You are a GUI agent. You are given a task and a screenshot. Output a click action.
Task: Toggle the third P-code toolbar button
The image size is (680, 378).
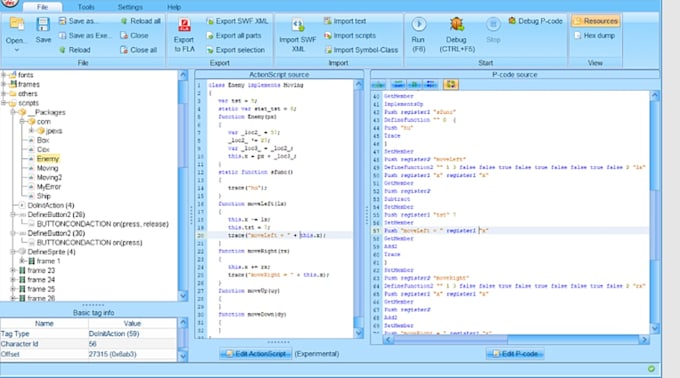[x=414, y=85]
